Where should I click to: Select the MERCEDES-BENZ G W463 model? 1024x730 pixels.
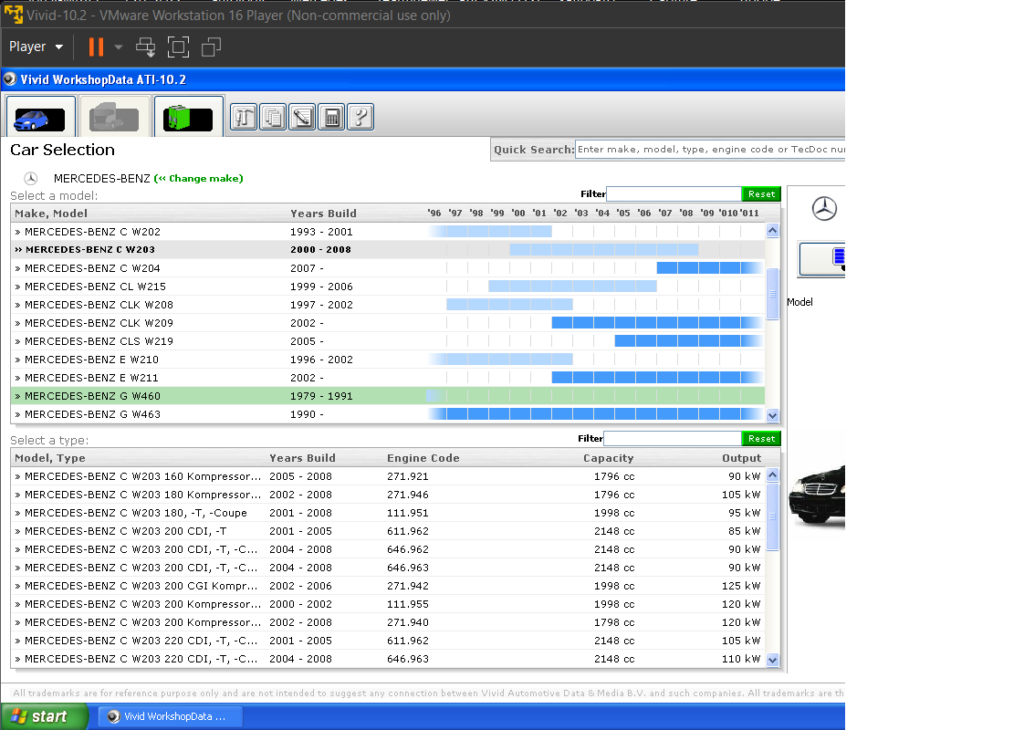(388, 415)
